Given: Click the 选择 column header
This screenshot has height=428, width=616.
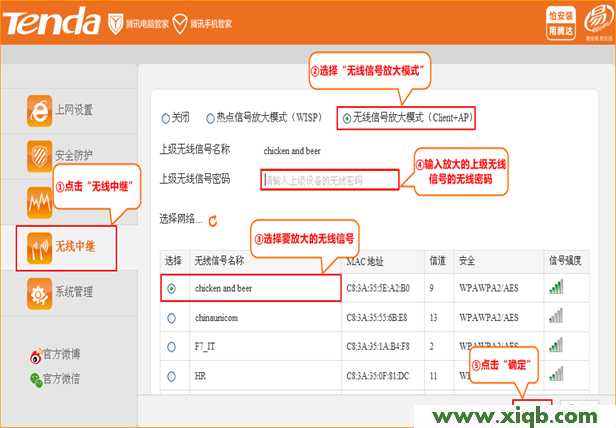Looking at the screenshot, I should (173, 261).
